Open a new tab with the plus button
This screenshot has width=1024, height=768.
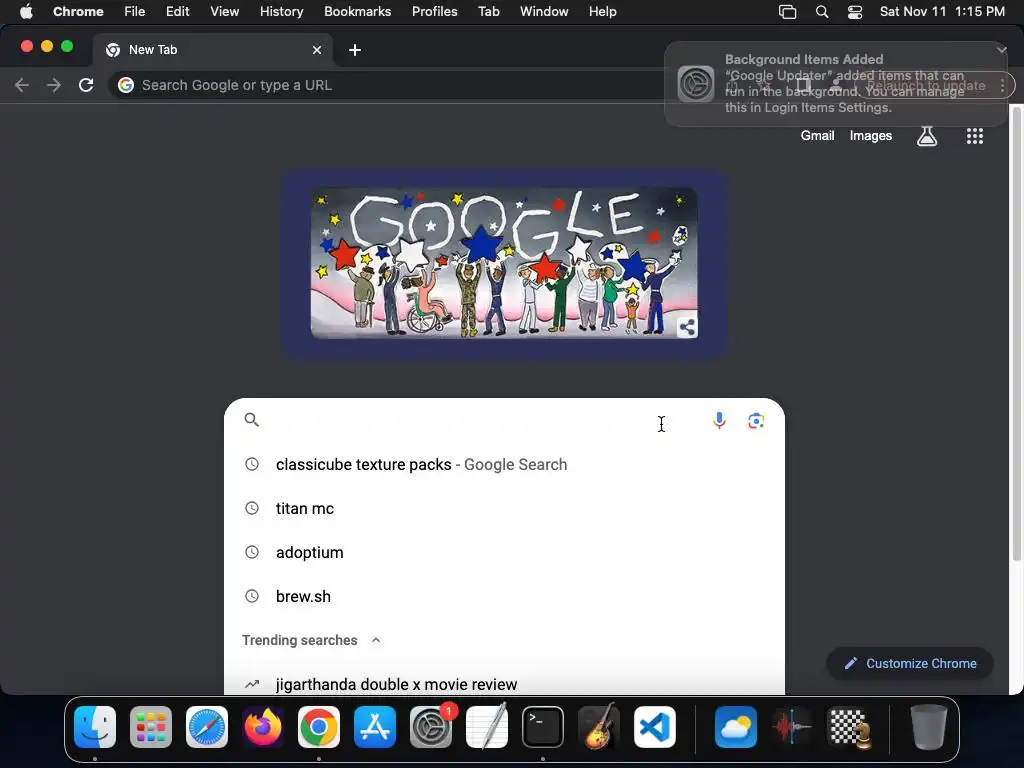click(x=355, y=50)
